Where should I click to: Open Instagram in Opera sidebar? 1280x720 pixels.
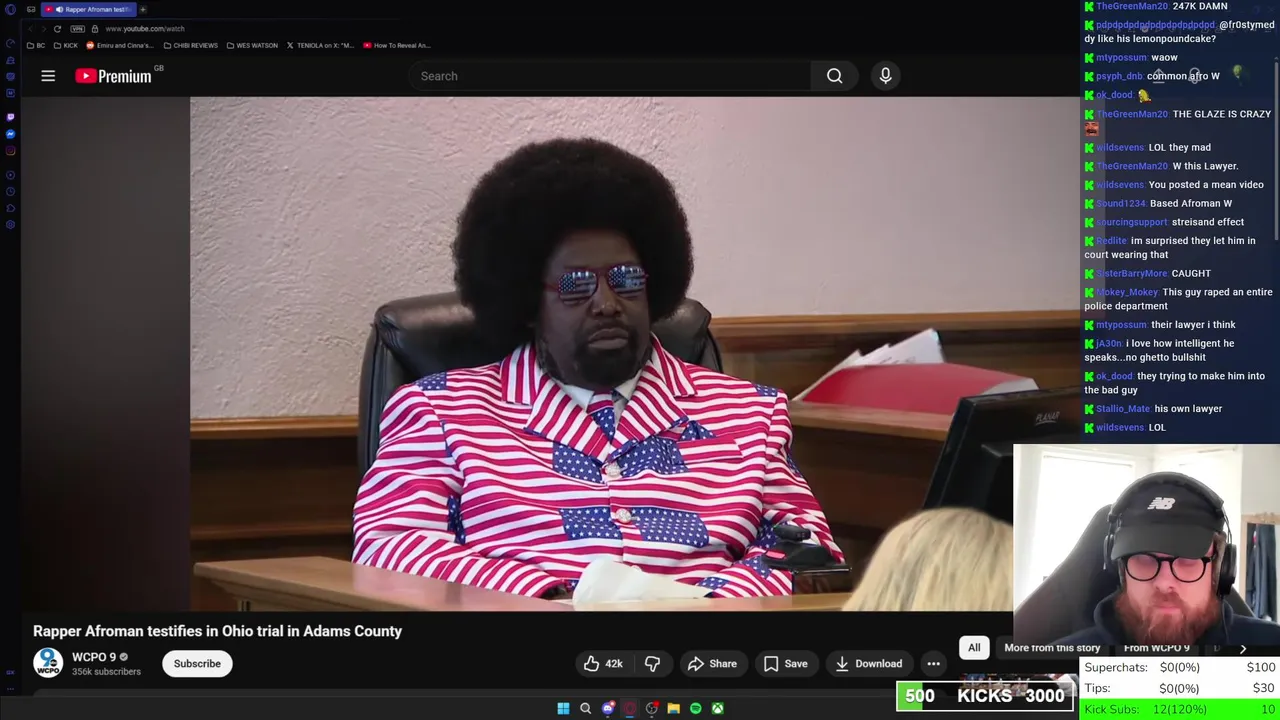pyautogui.click(x=10, y=151)
